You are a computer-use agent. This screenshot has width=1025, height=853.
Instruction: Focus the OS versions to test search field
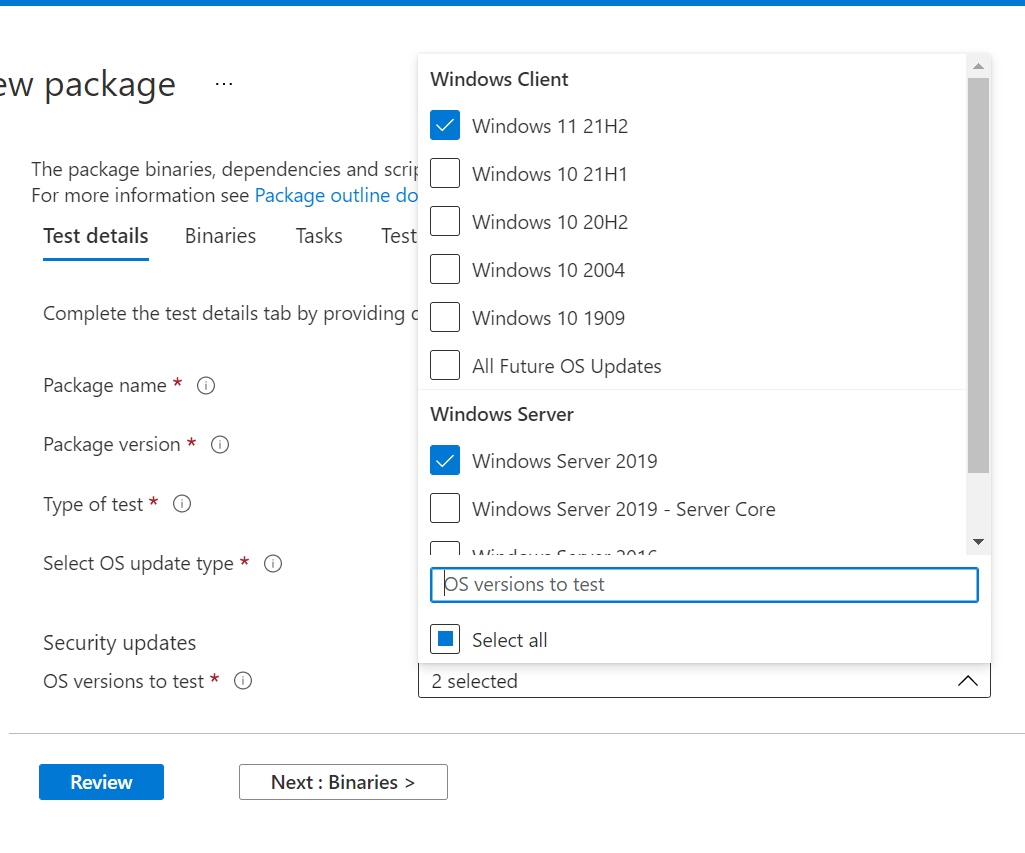tap(704, 585)
